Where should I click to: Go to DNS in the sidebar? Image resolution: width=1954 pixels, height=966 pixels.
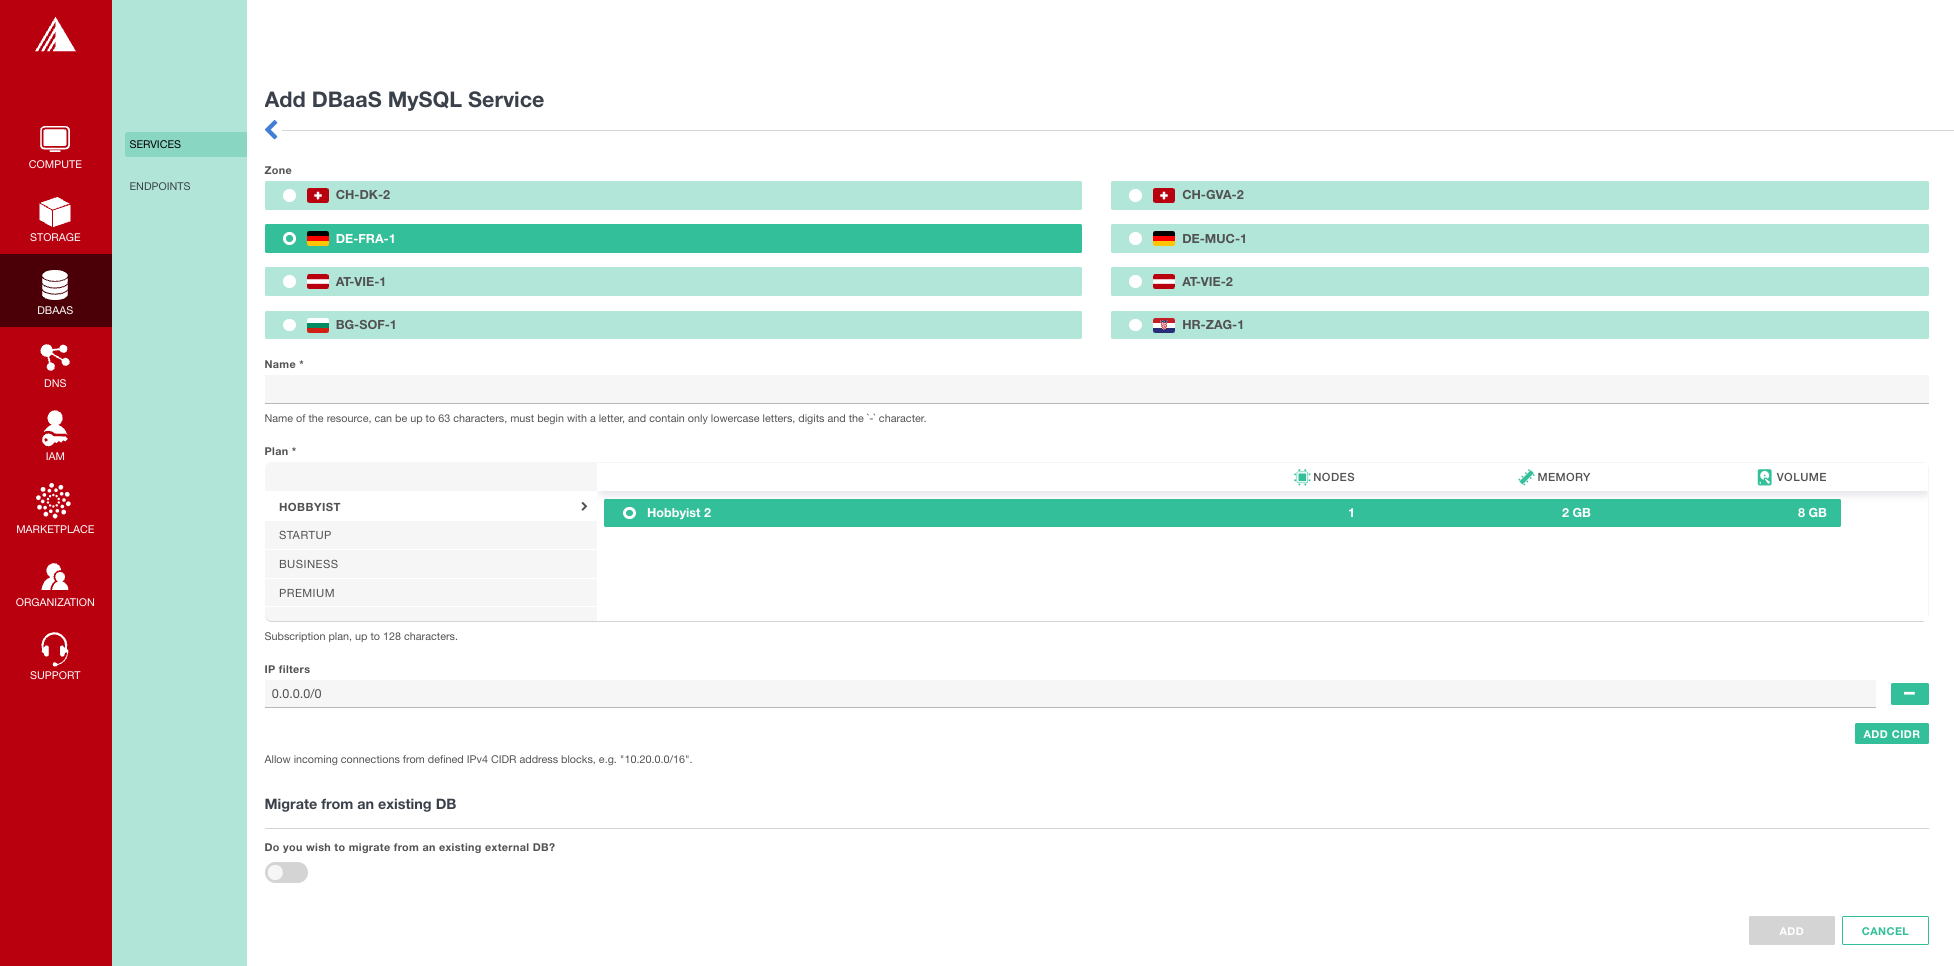tap(55, 365)
